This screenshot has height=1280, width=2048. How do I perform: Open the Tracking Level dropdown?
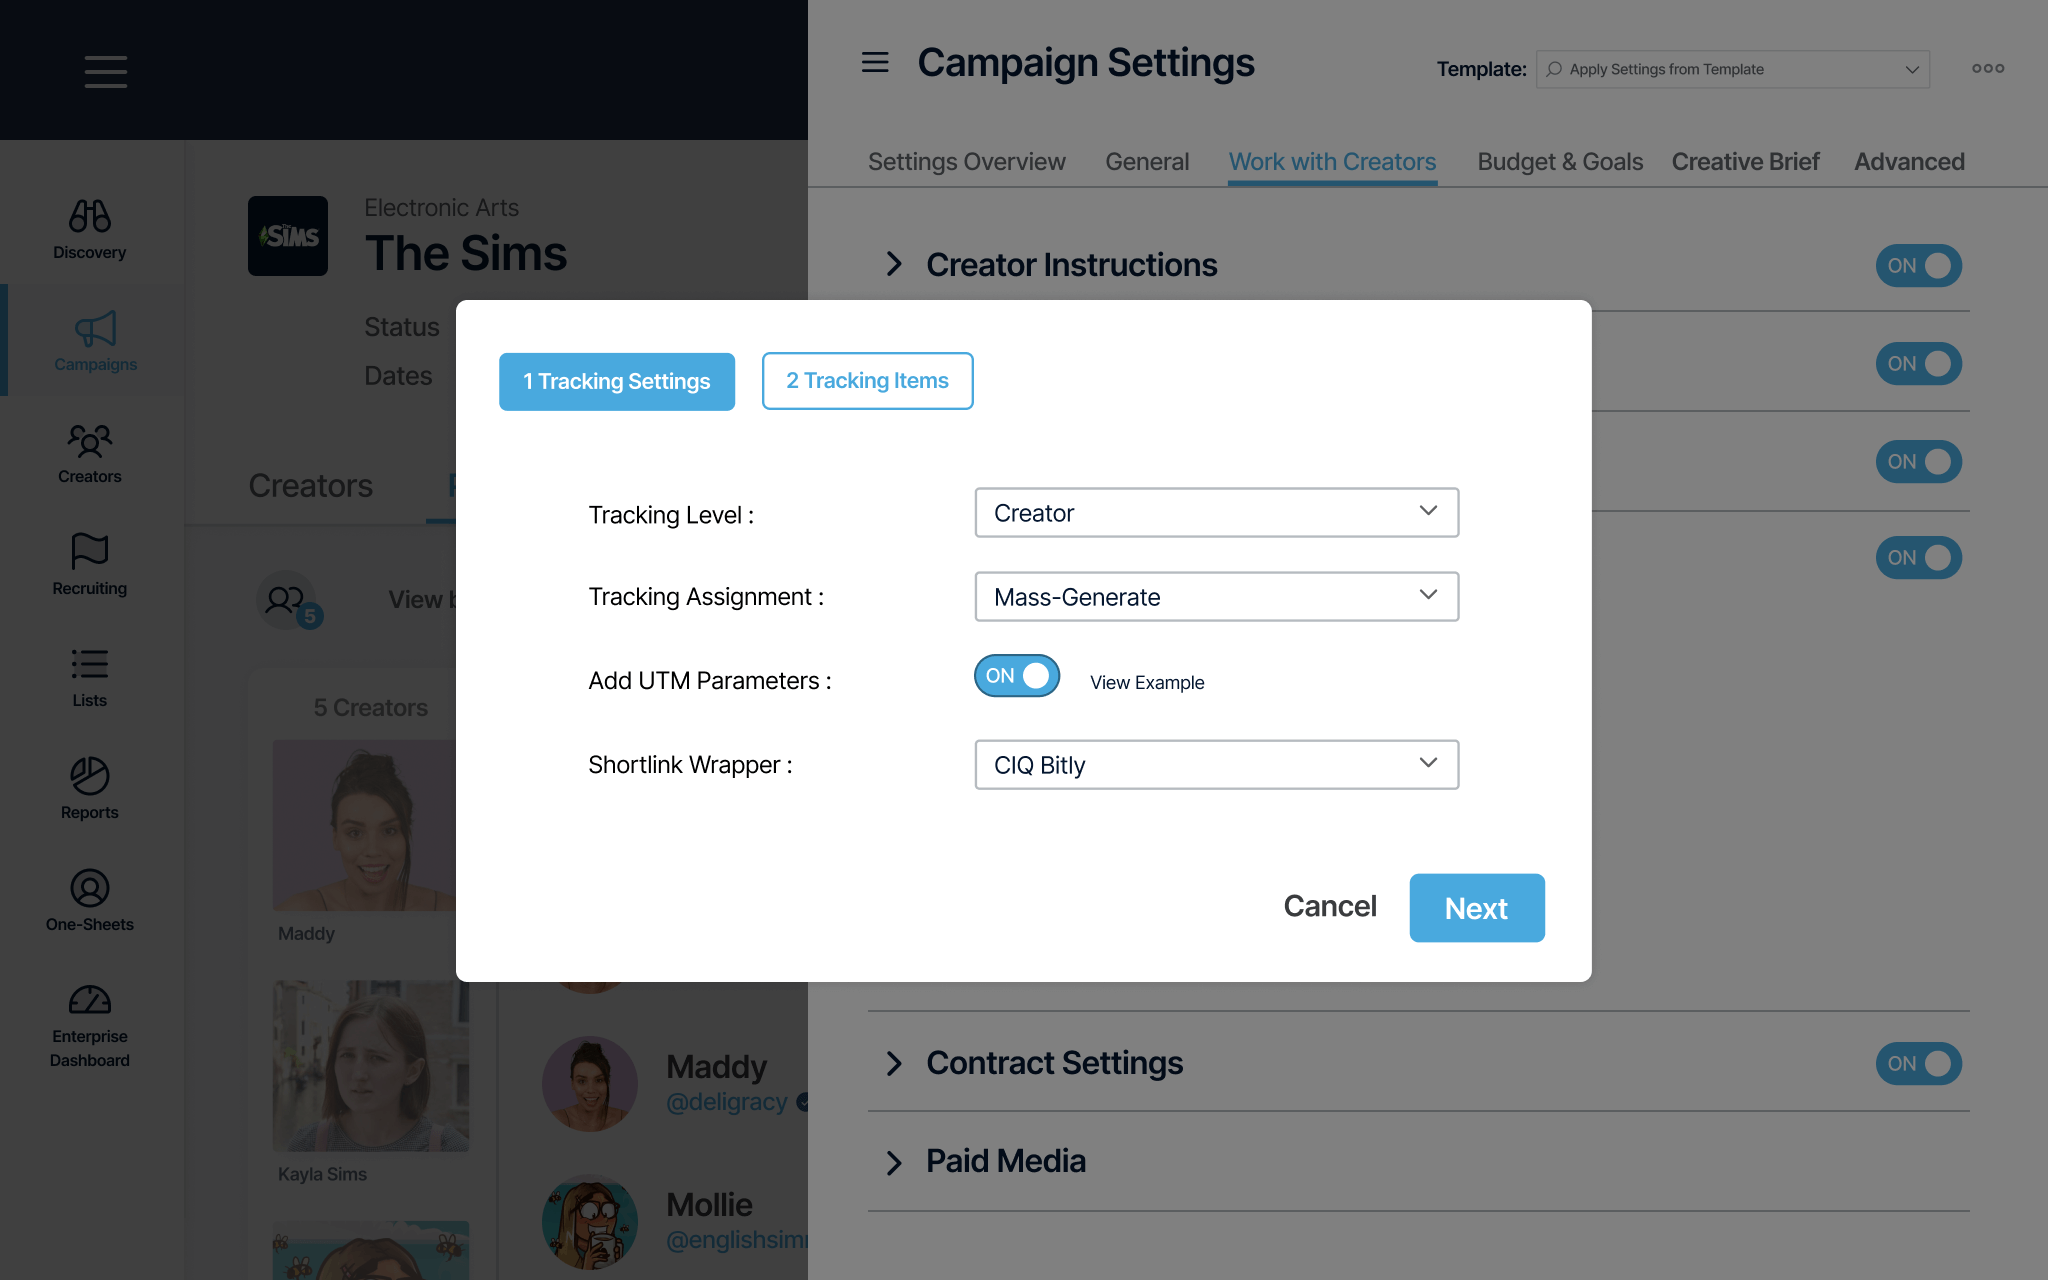[1216, 513]
